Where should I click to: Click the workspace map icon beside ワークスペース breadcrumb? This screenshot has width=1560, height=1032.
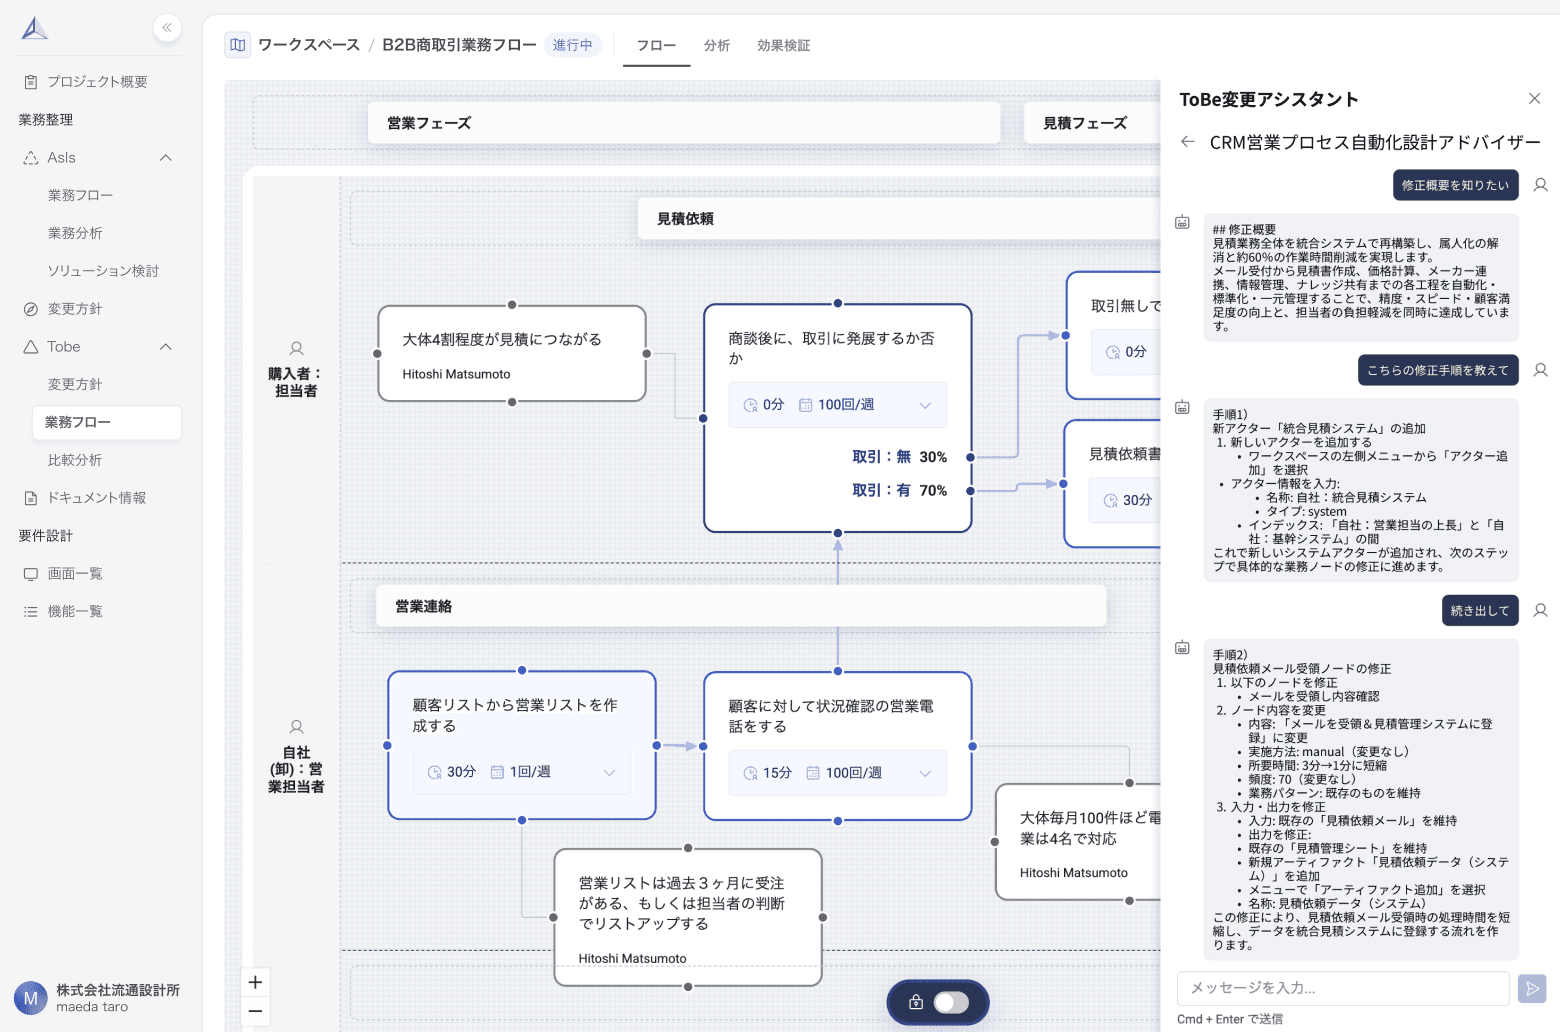237,45
